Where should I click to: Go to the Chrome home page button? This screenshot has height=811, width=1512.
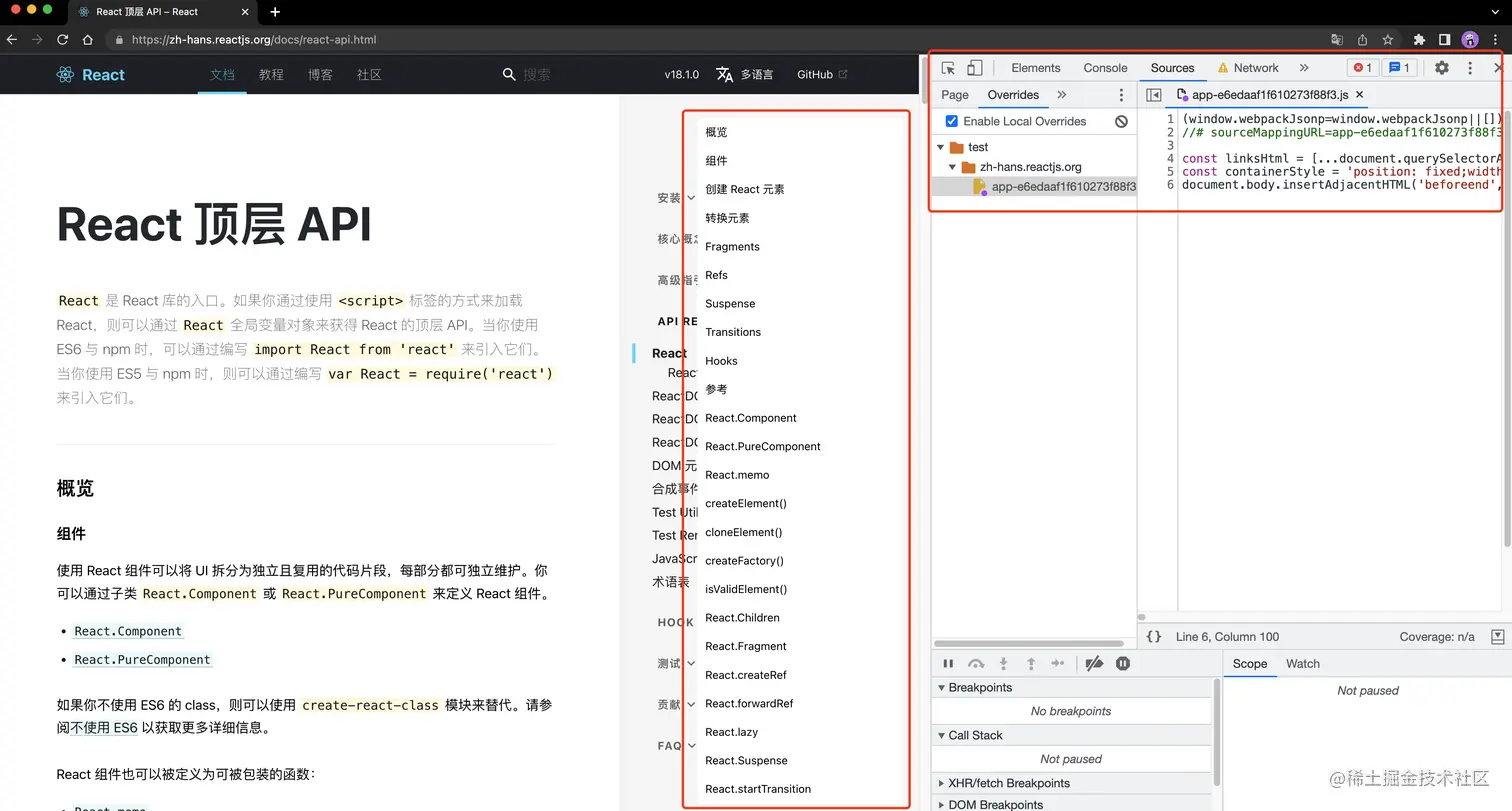click(87, 40)
